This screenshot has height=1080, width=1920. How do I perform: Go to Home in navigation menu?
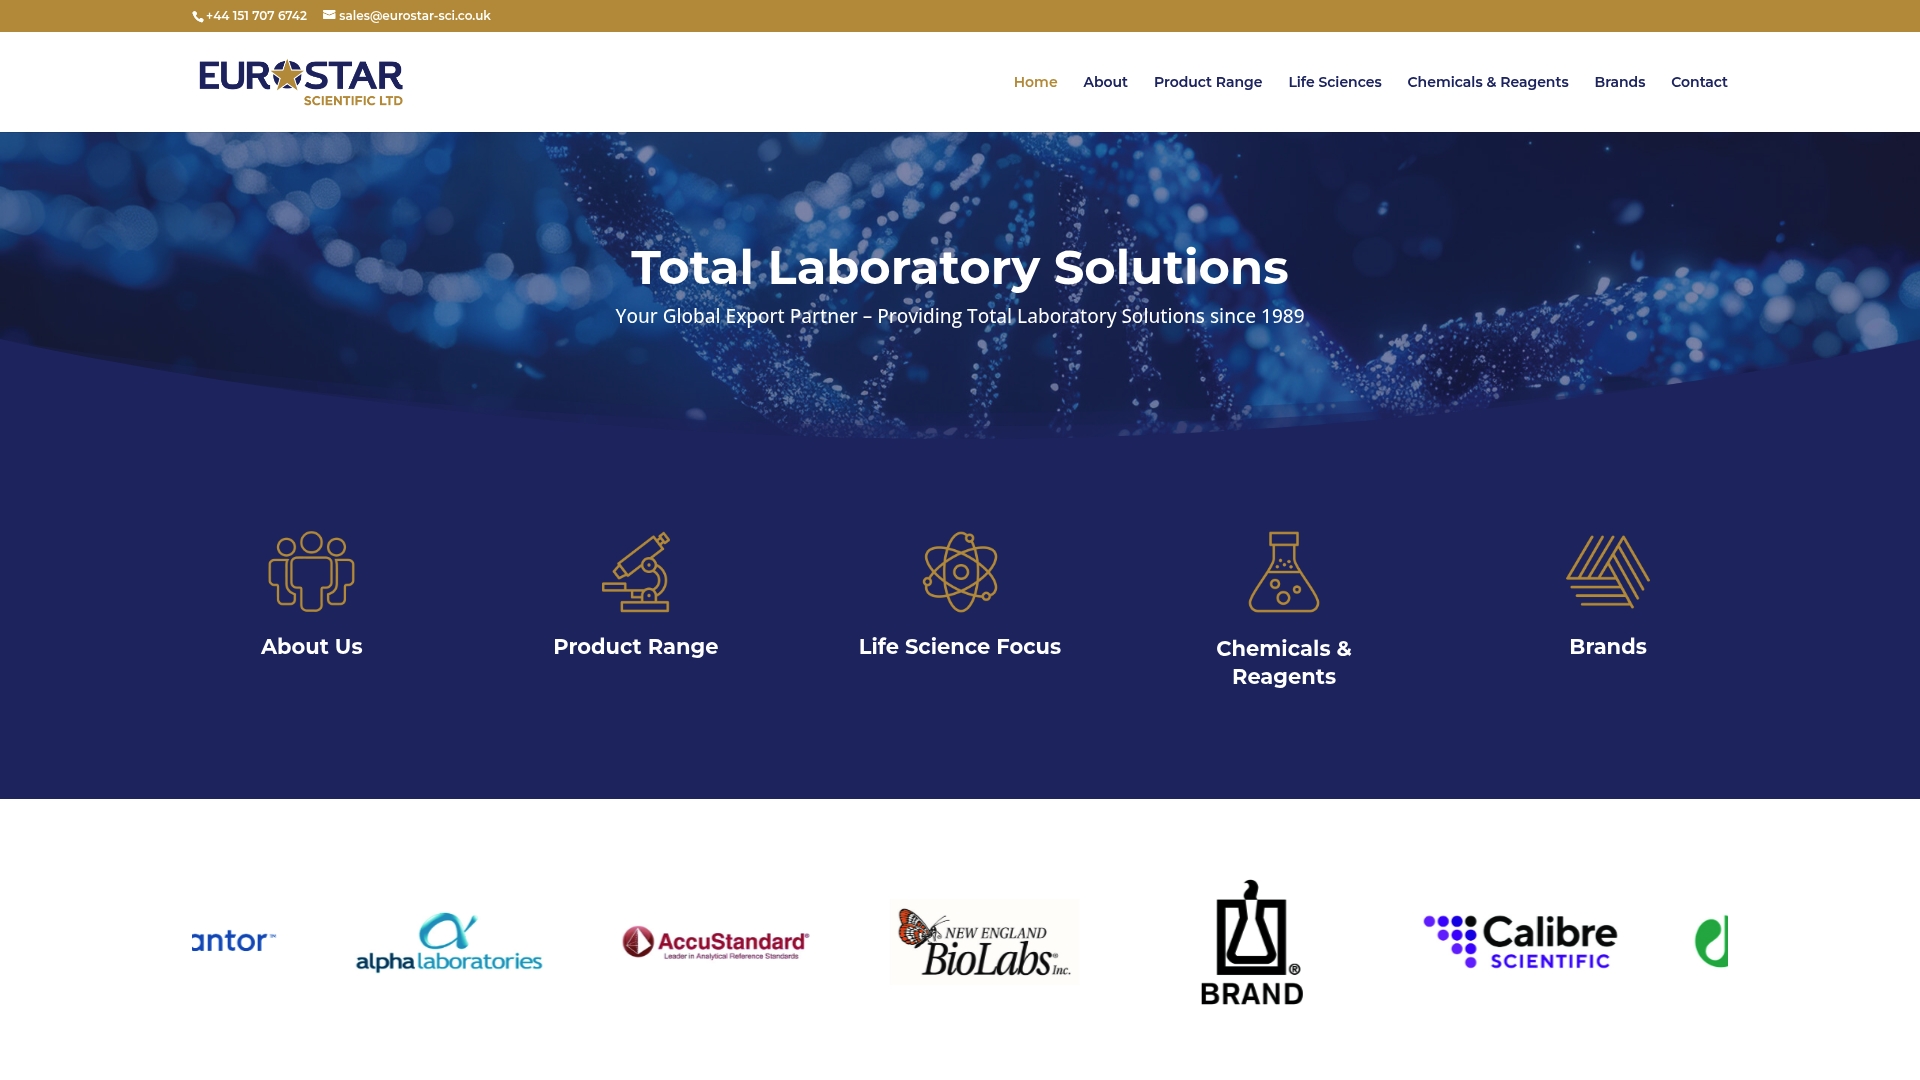(x=1035, y=82)
